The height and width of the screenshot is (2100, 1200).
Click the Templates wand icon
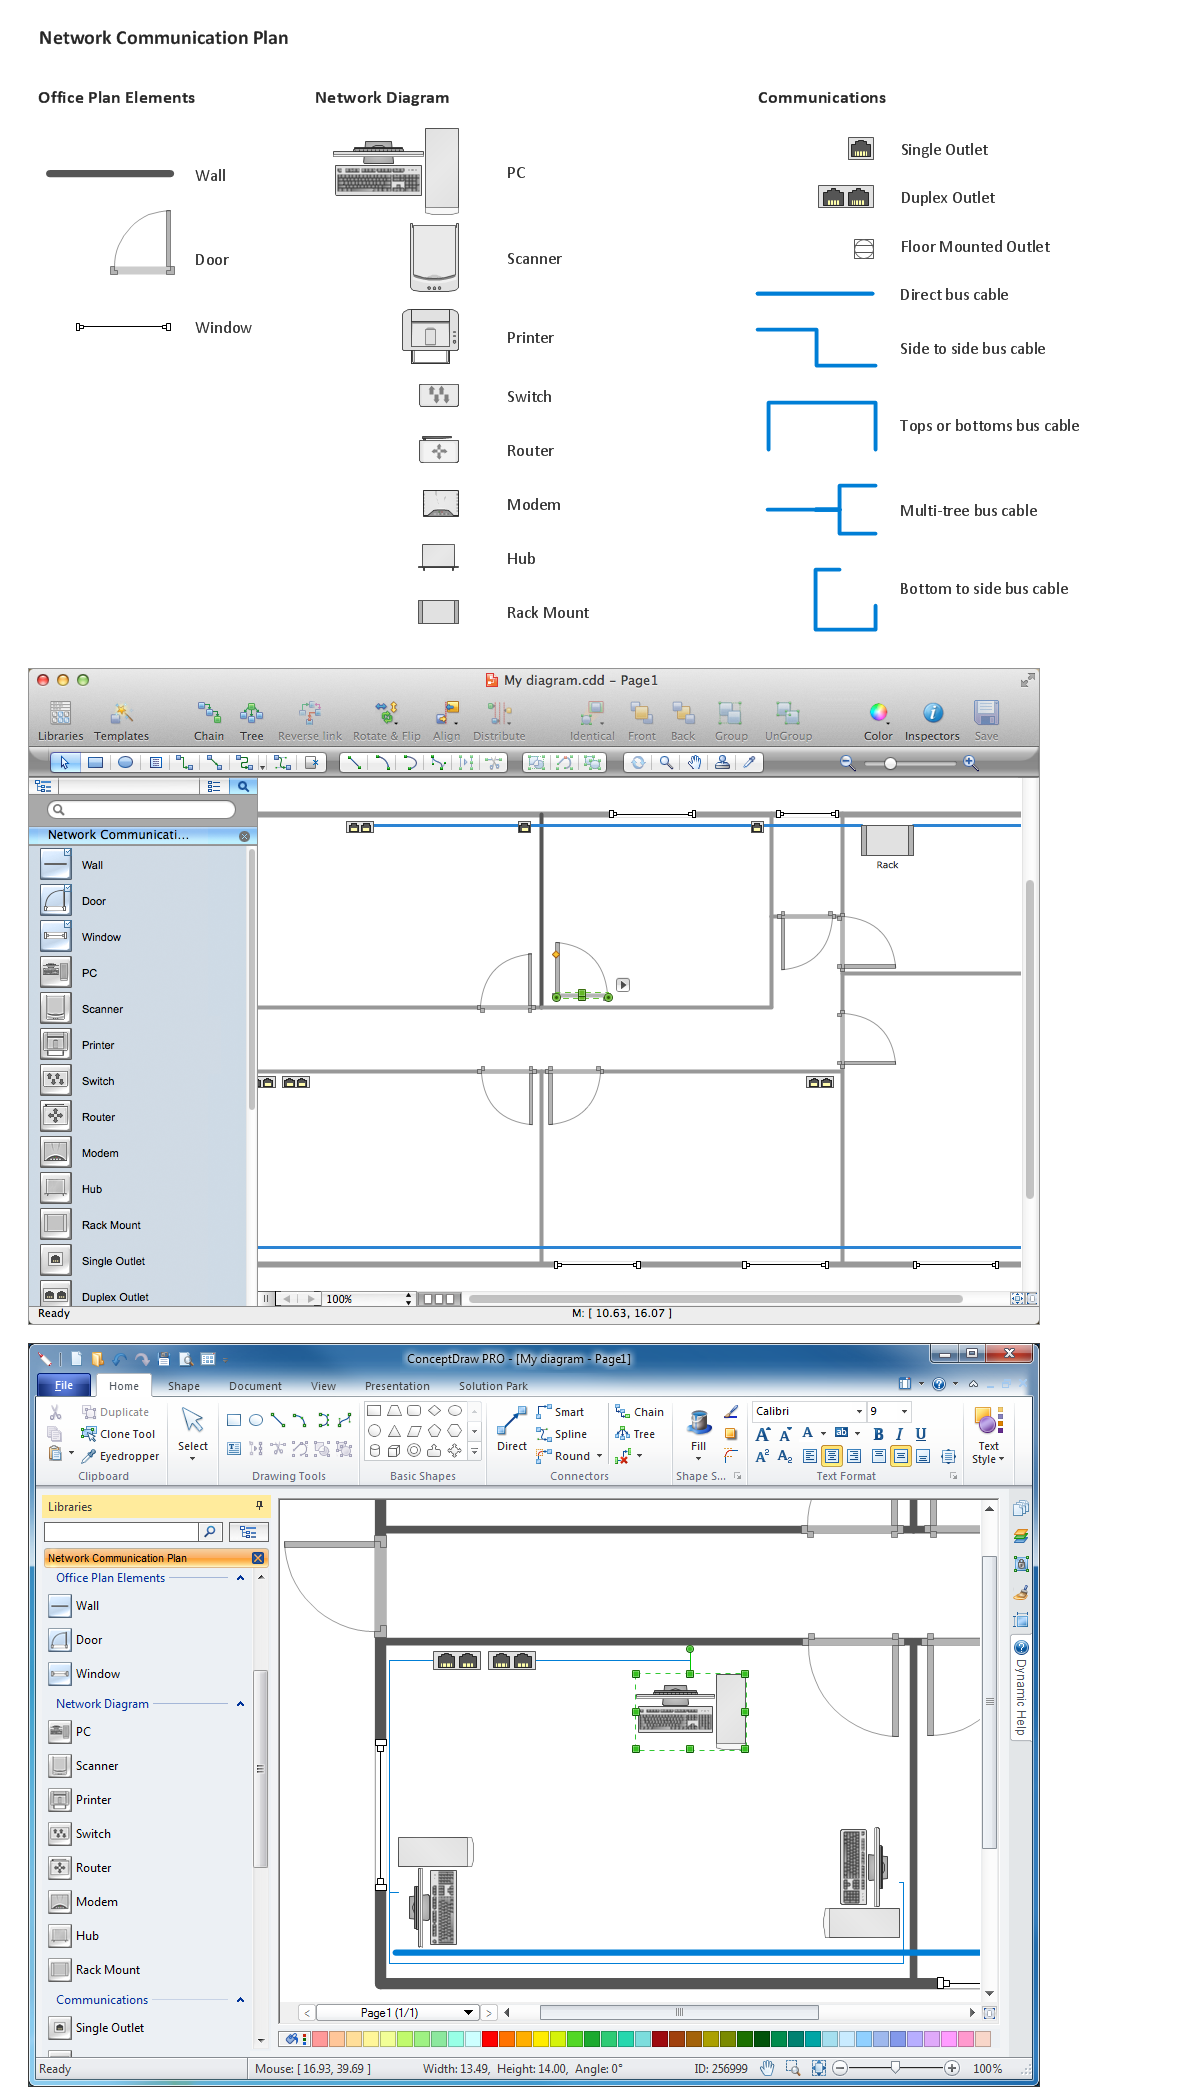tap(121, 714)
